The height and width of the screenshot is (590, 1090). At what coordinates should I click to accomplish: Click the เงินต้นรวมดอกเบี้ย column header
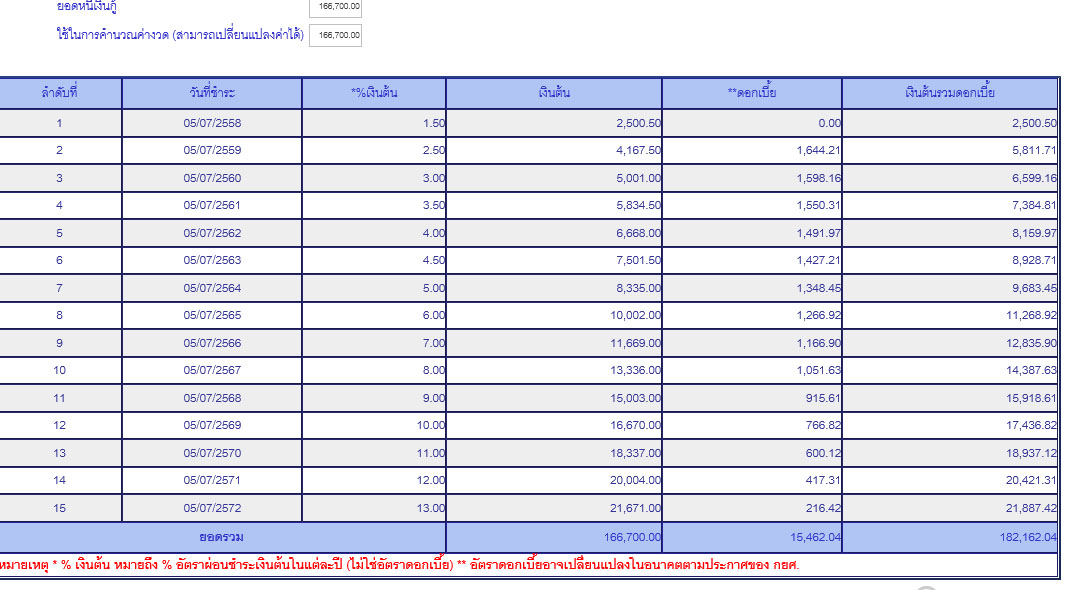tap(950, 92)
